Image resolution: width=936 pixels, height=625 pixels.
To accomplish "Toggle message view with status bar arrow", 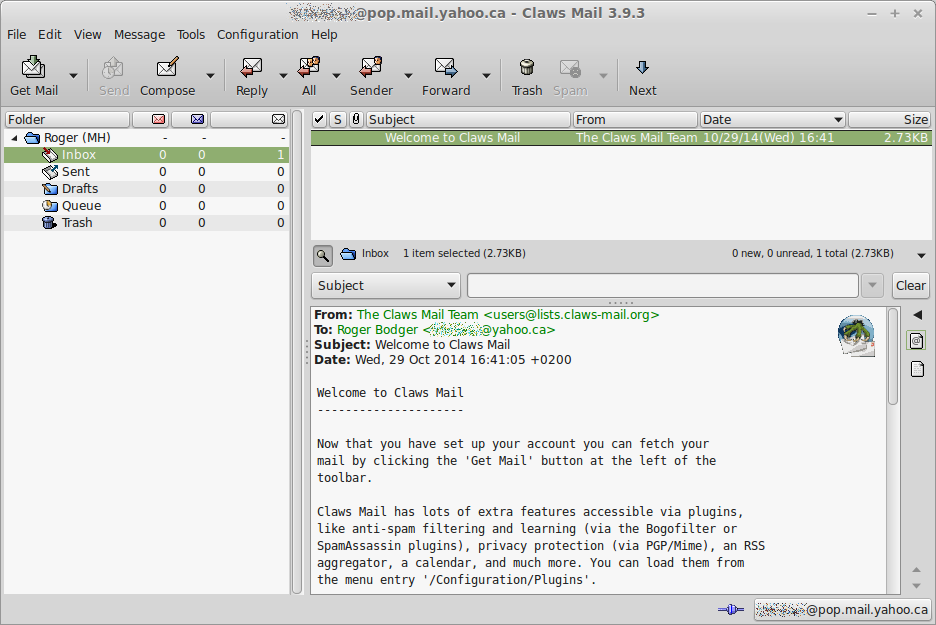I will (x=921, y=255).
